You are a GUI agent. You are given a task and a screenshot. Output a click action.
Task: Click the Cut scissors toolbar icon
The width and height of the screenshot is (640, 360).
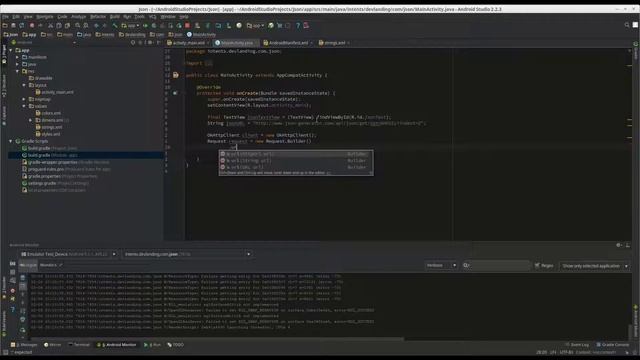[50, 25]
